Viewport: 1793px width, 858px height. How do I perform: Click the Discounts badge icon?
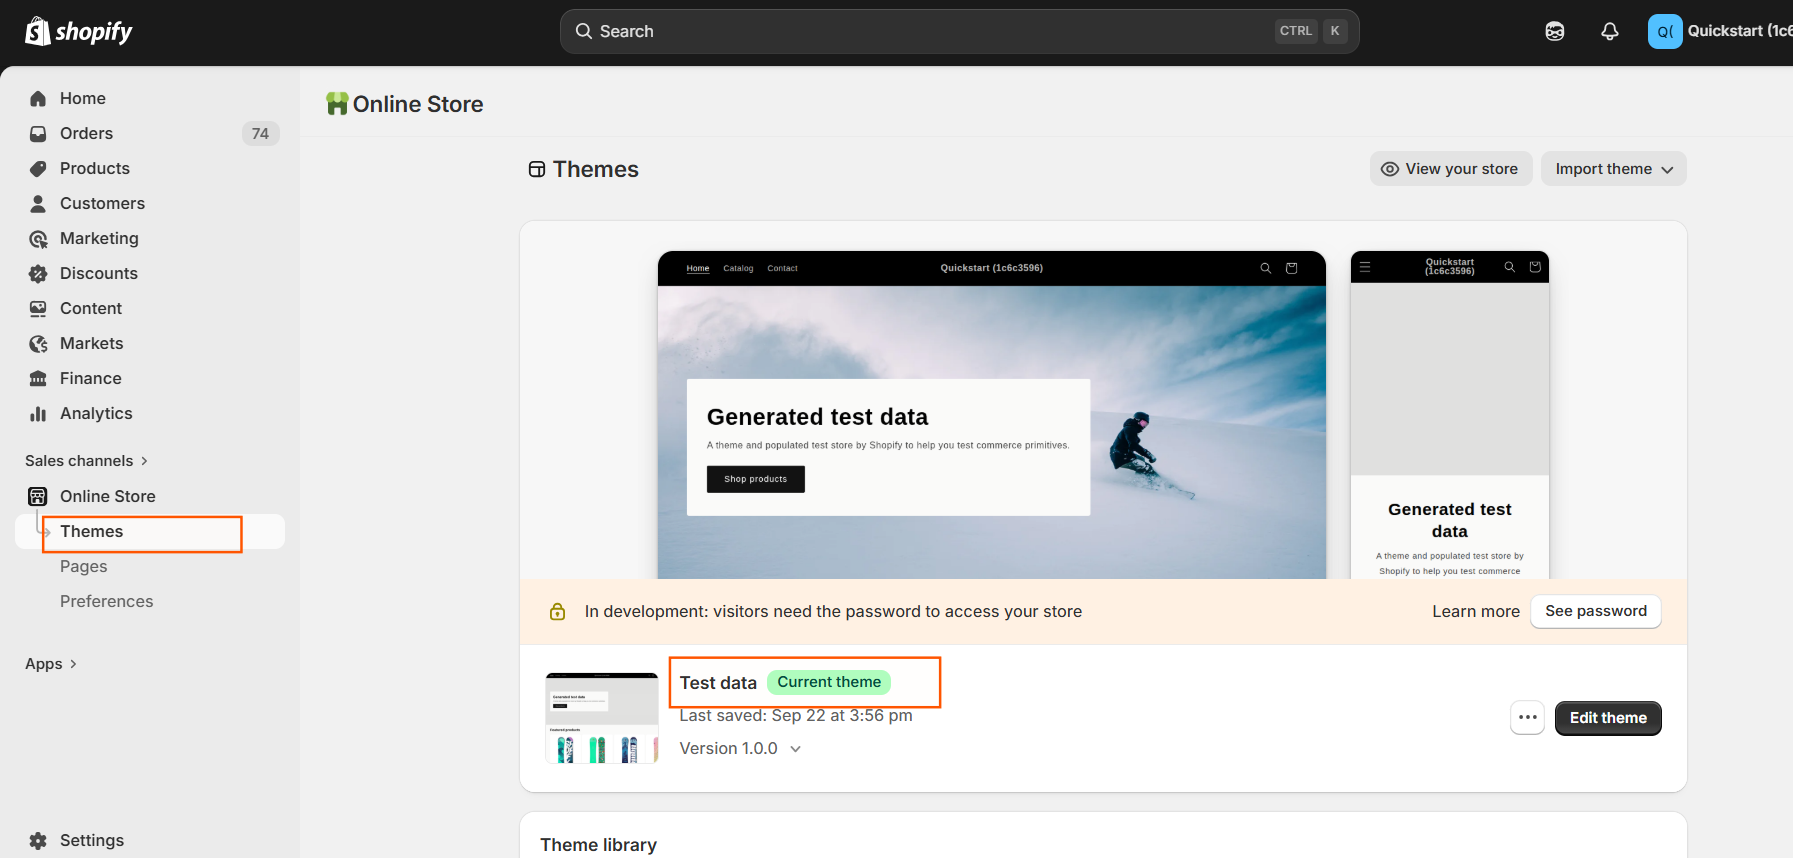(x=38, y=274)
